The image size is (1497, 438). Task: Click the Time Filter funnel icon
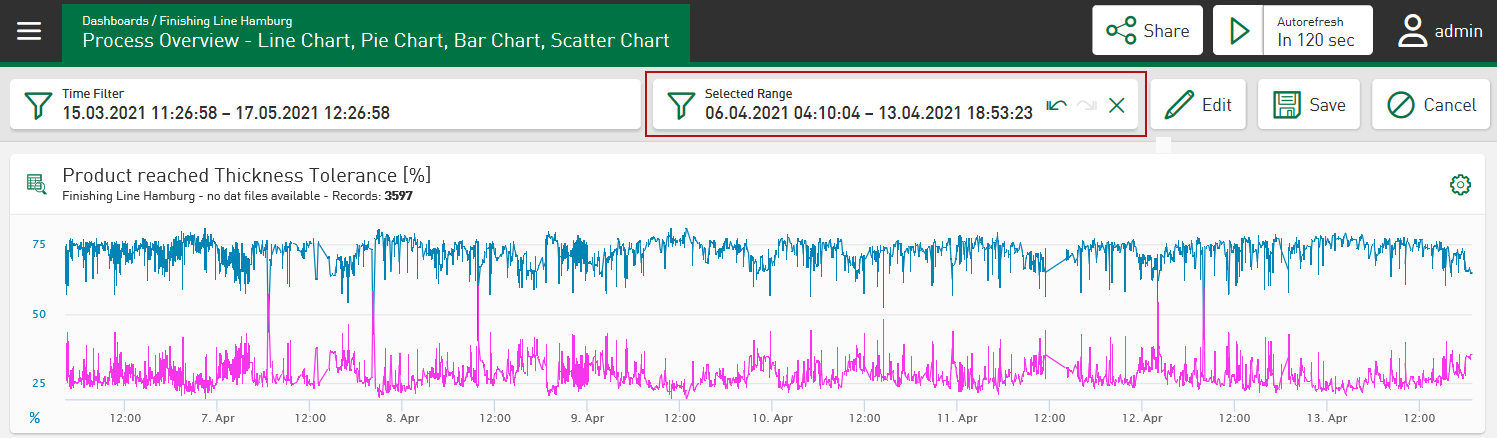coord(38,104)
